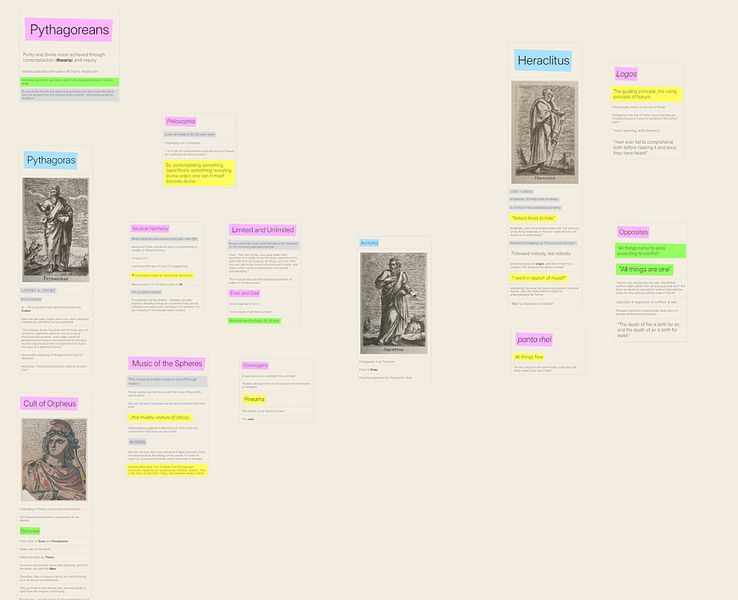The height and width of the screenshot is (600, 738).
Task: Click the yellow 'this muddy vesture of decay' quote
Action: (160, 417)
